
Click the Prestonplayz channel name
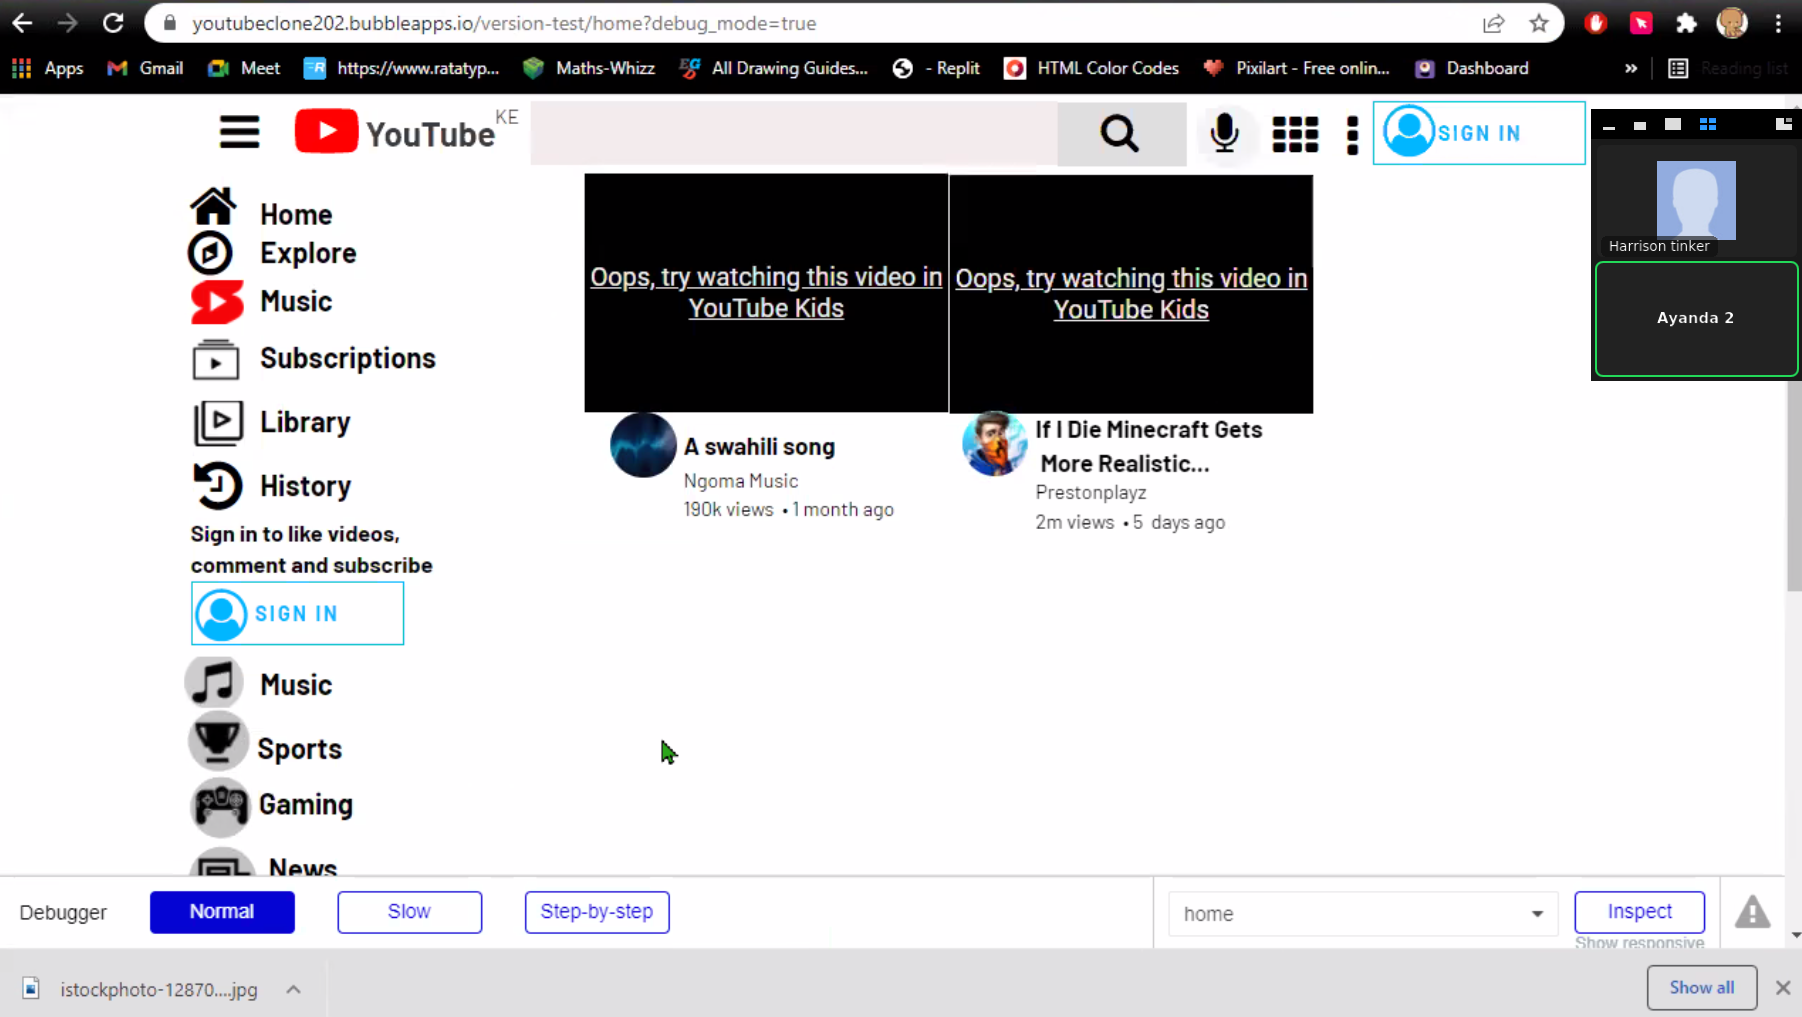(x=1091, y=493)
